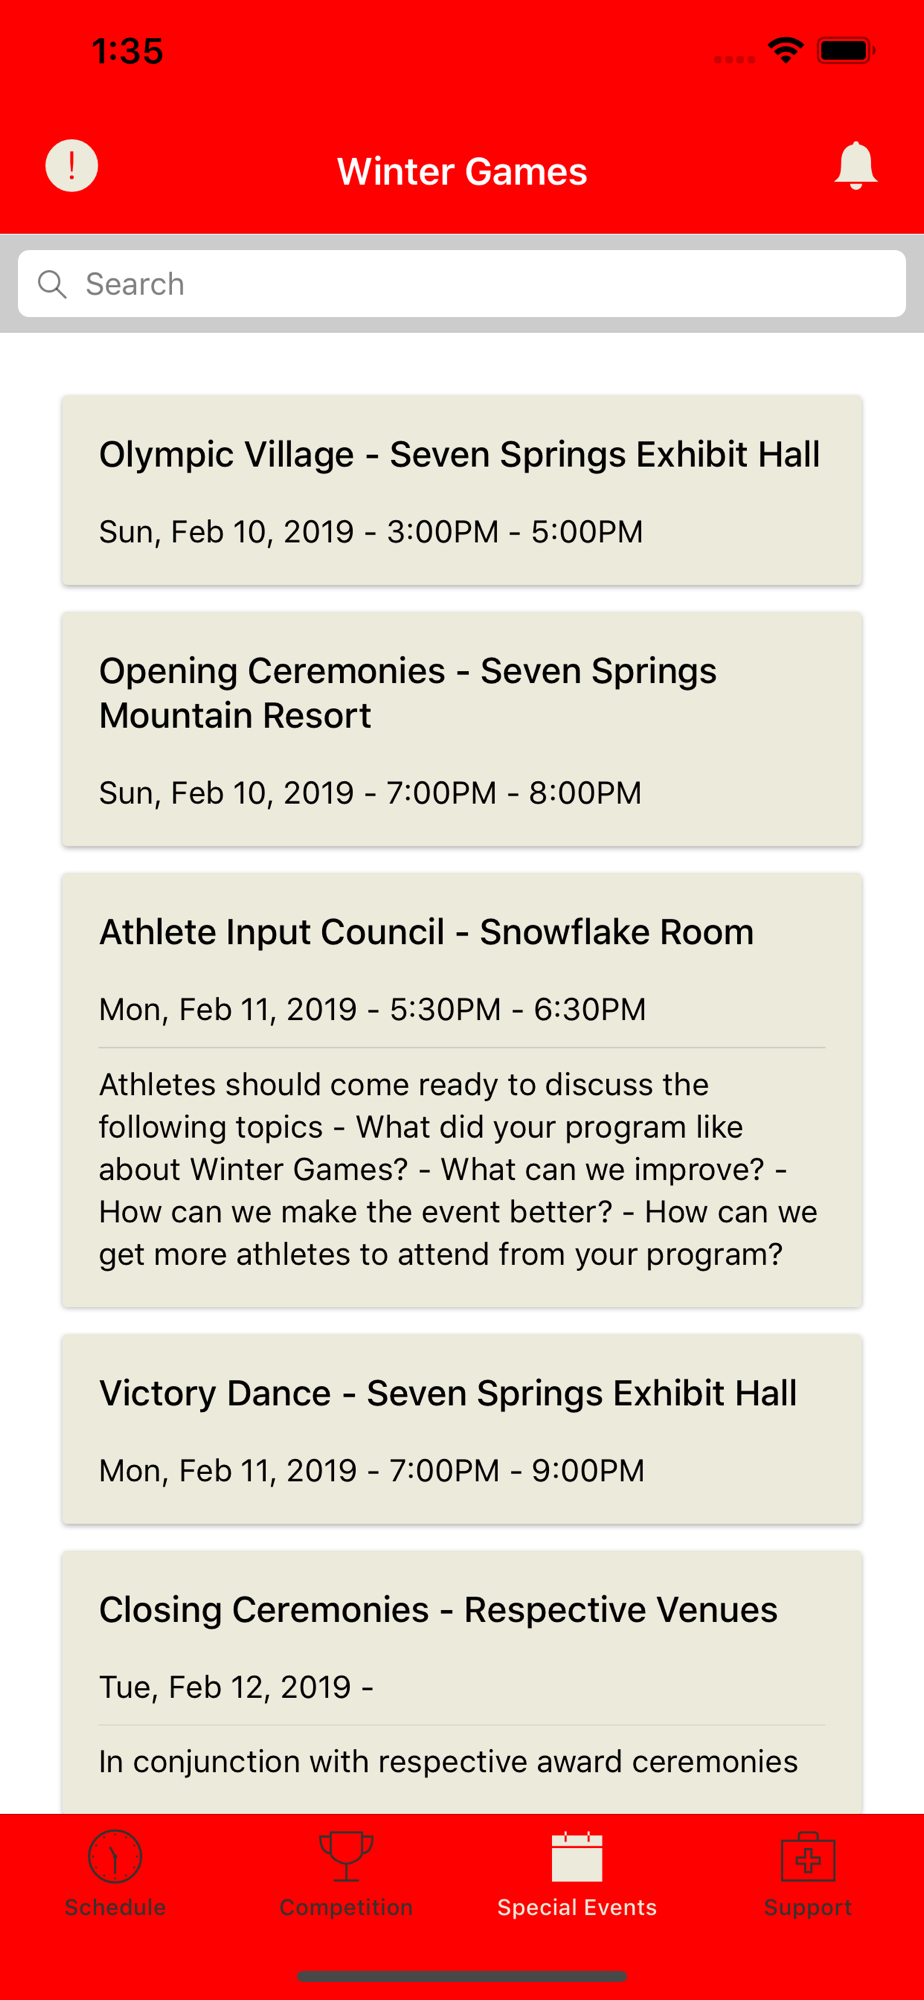Viewport: 924px width, 2000px height.
Task: Select the Competition trophy icon
Action: (x=346, y=1857)
